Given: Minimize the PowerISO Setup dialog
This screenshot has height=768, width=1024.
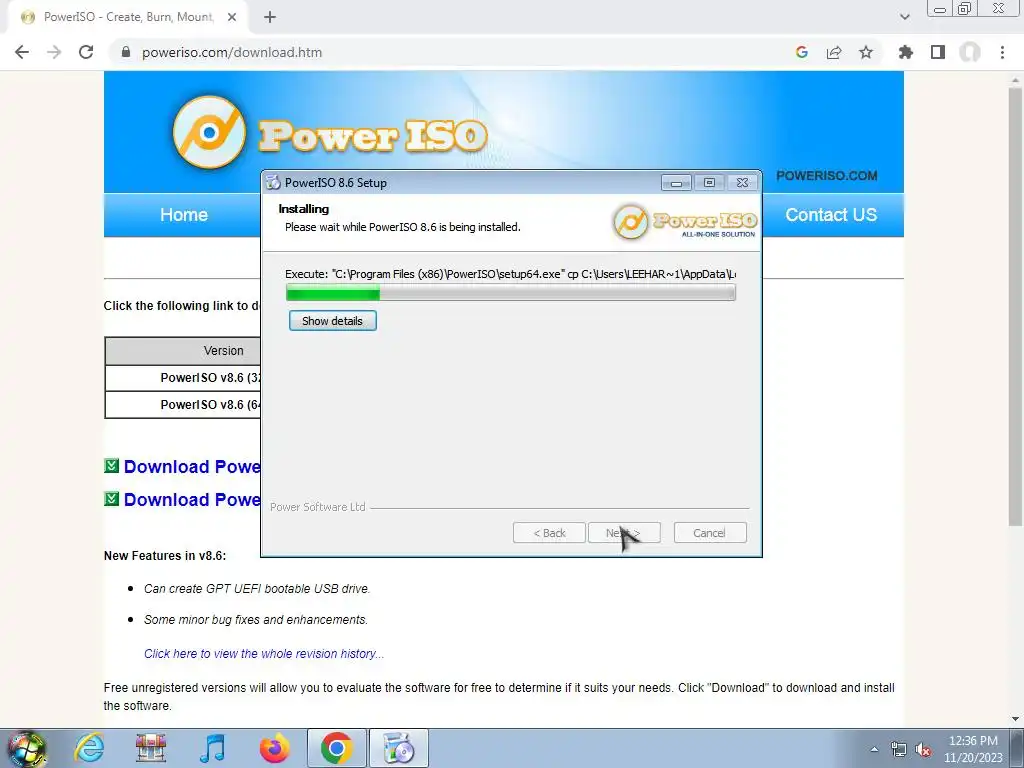Looking at the screenshot, I should click(x=676, y=183).
